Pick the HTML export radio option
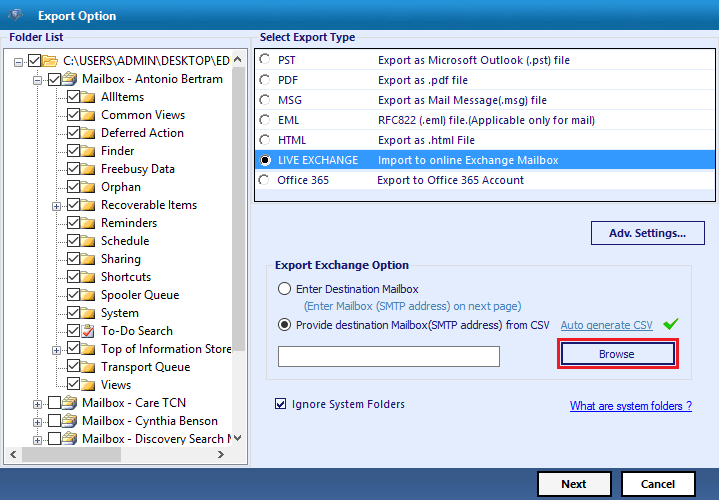This screenshot has height=500, width=719. (265, 140)
